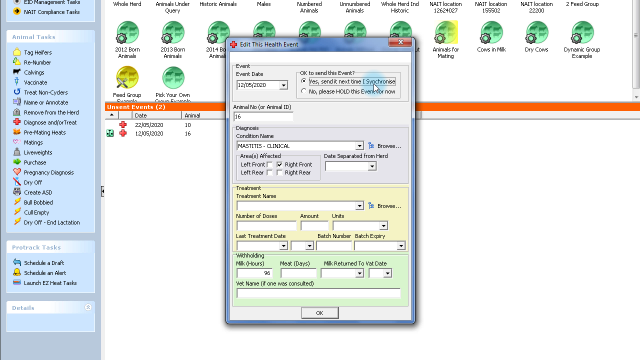Open the Liveweights task
The height and width of the screenshot is (360, 640).
pos(38,153)
